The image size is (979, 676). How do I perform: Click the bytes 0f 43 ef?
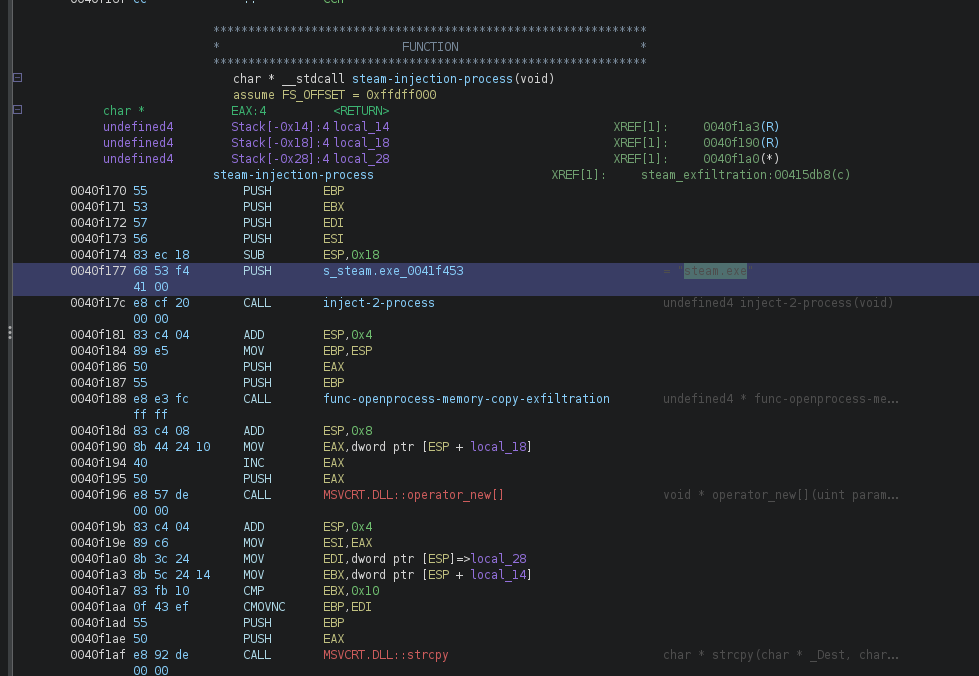click(x=161, y=607)
